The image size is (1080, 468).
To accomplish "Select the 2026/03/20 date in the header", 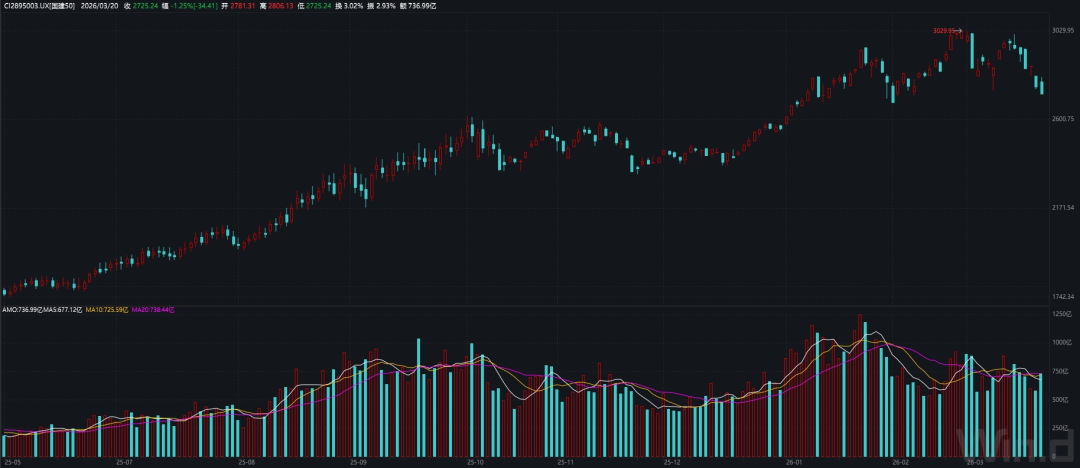I will click(99, 6).
